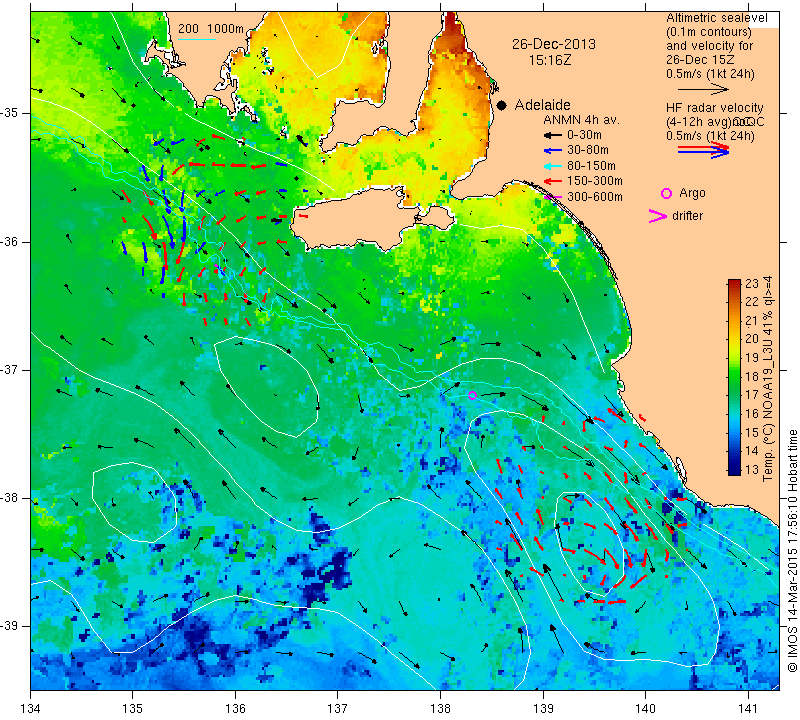Click the longitude 141 axis label
Viewport: 800px width, 720px height.
click(x=748, y=709)
